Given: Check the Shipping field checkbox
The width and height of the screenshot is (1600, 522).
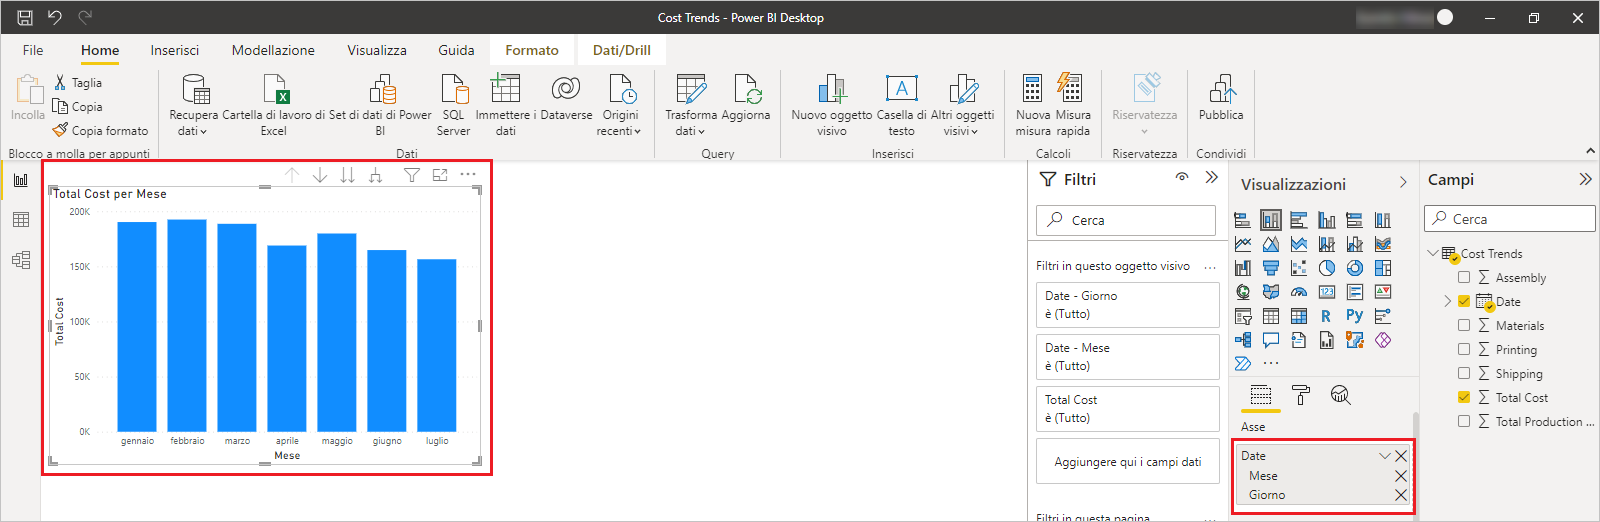Looking at the screenshot, I should click(1464, 374).
